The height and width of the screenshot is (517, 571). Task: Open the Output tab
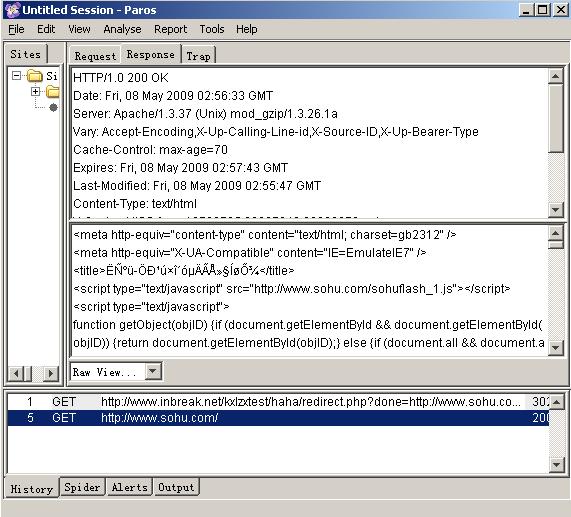(x=176, y=487)
